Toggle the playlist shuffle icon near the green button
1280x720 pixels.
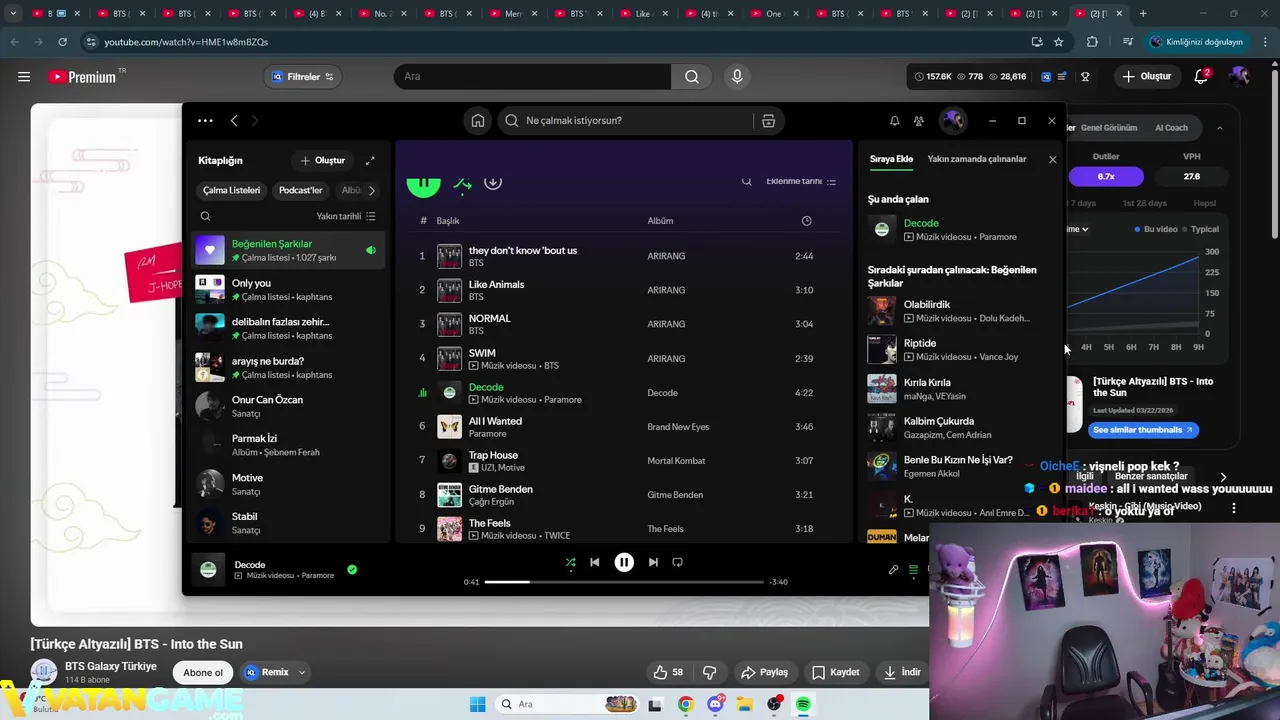tap(462, 183)
